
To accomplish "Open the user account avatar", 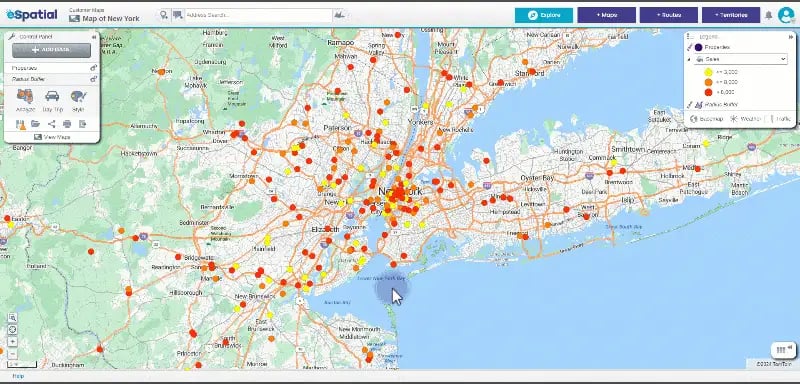I will click(786, 15).
